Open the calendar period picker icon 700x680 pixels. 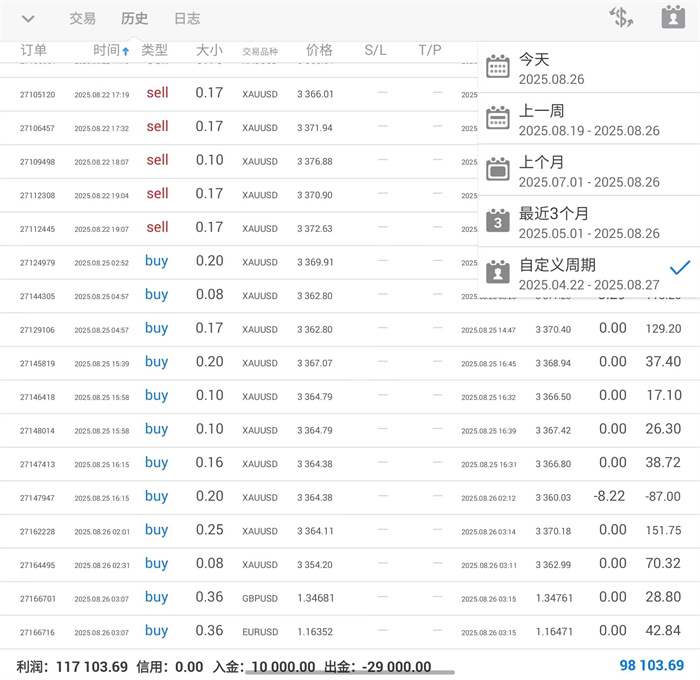tap(672, 18)
